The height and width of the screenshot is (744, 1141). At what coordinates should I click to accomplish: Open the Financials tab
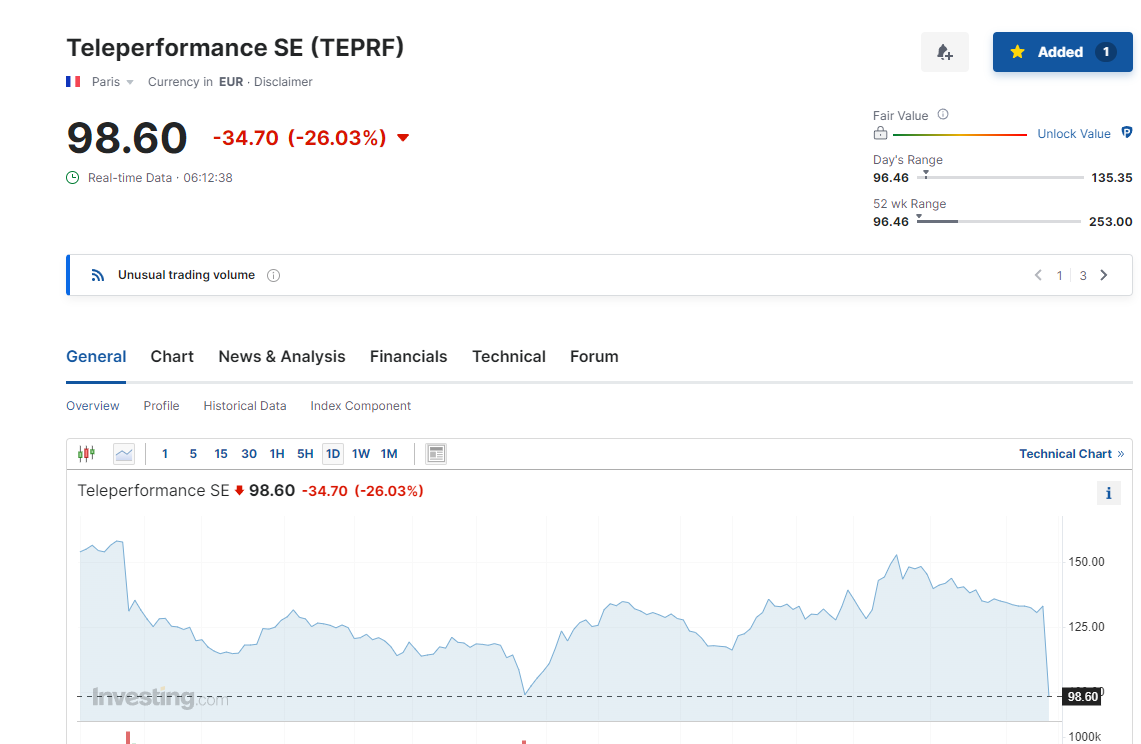408,357
